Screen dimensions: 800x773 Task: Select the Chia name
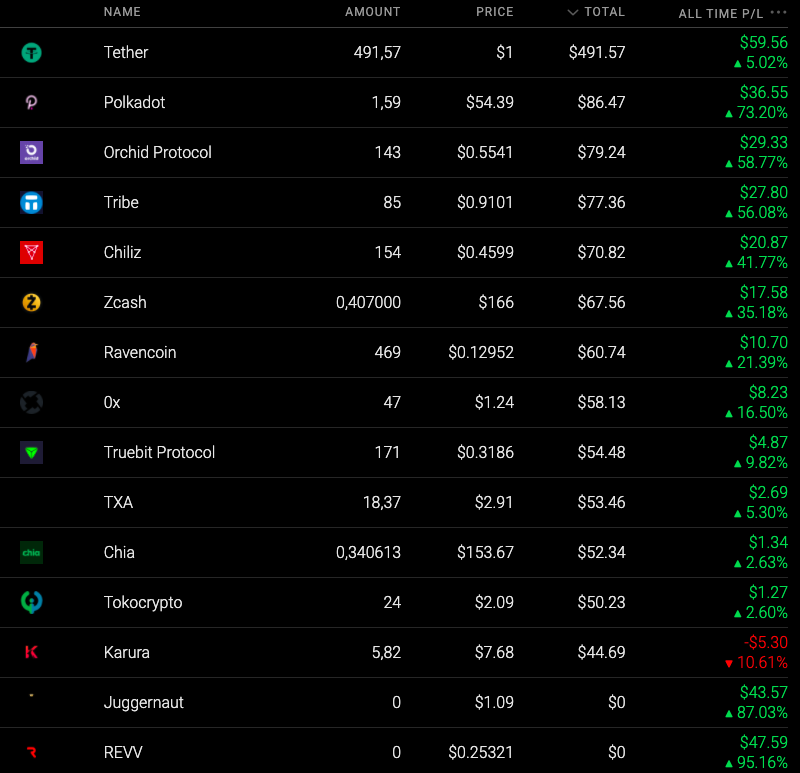(119, 553)
